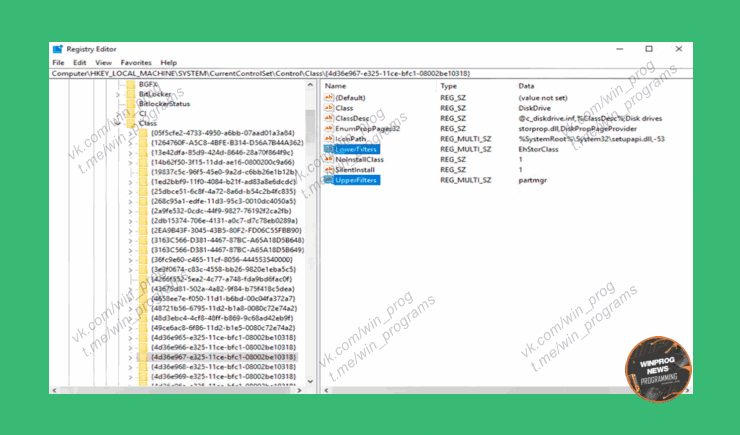The height and width of the screenshot is (435, 740).
Task: Select the (Default) value string icon
Action: pyautogui.click(x=329, y=98)
